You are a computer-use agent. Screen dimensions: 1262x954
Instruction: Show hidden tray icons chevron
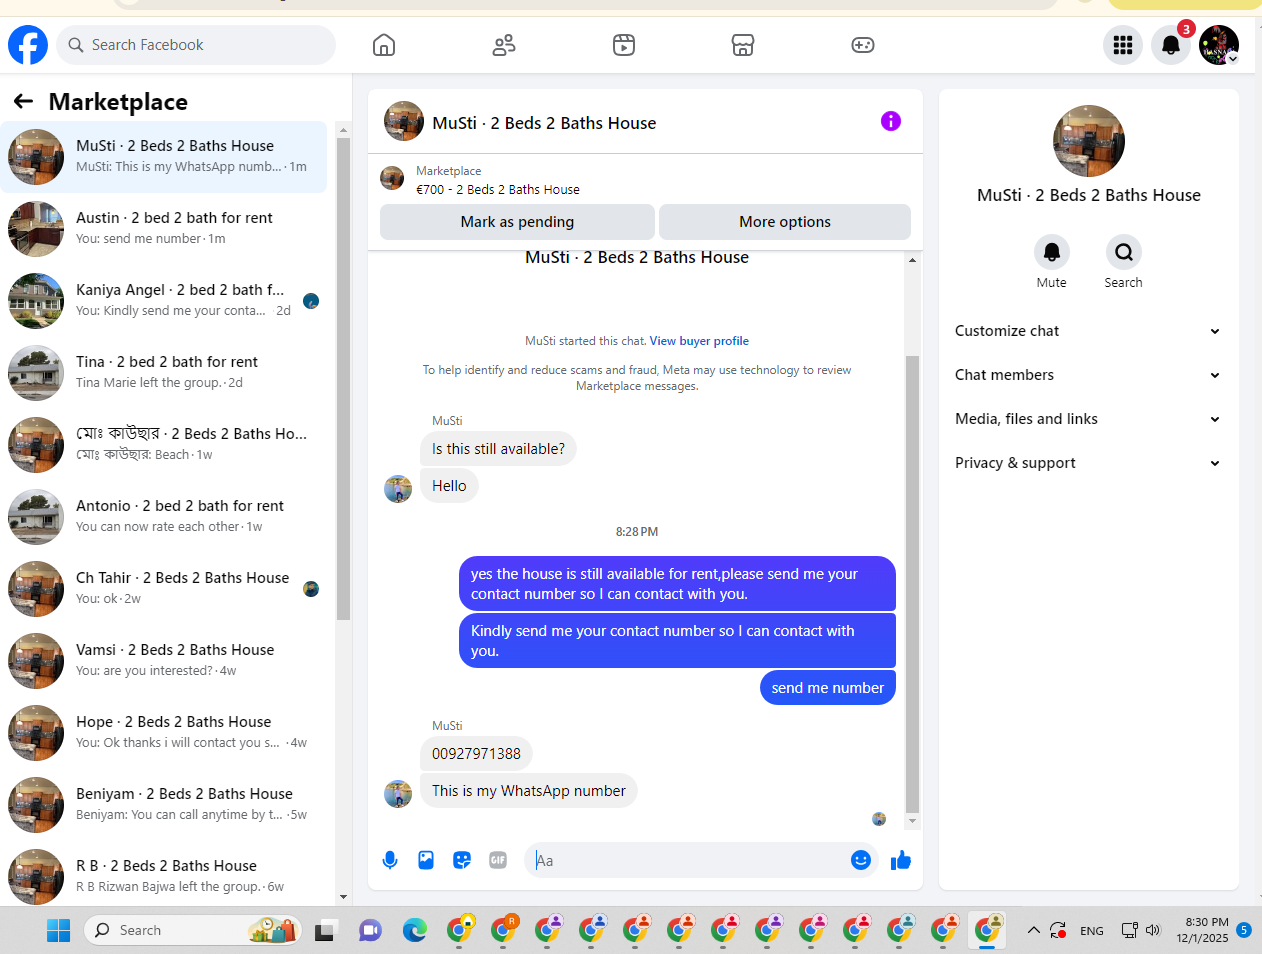[1034, 930]
